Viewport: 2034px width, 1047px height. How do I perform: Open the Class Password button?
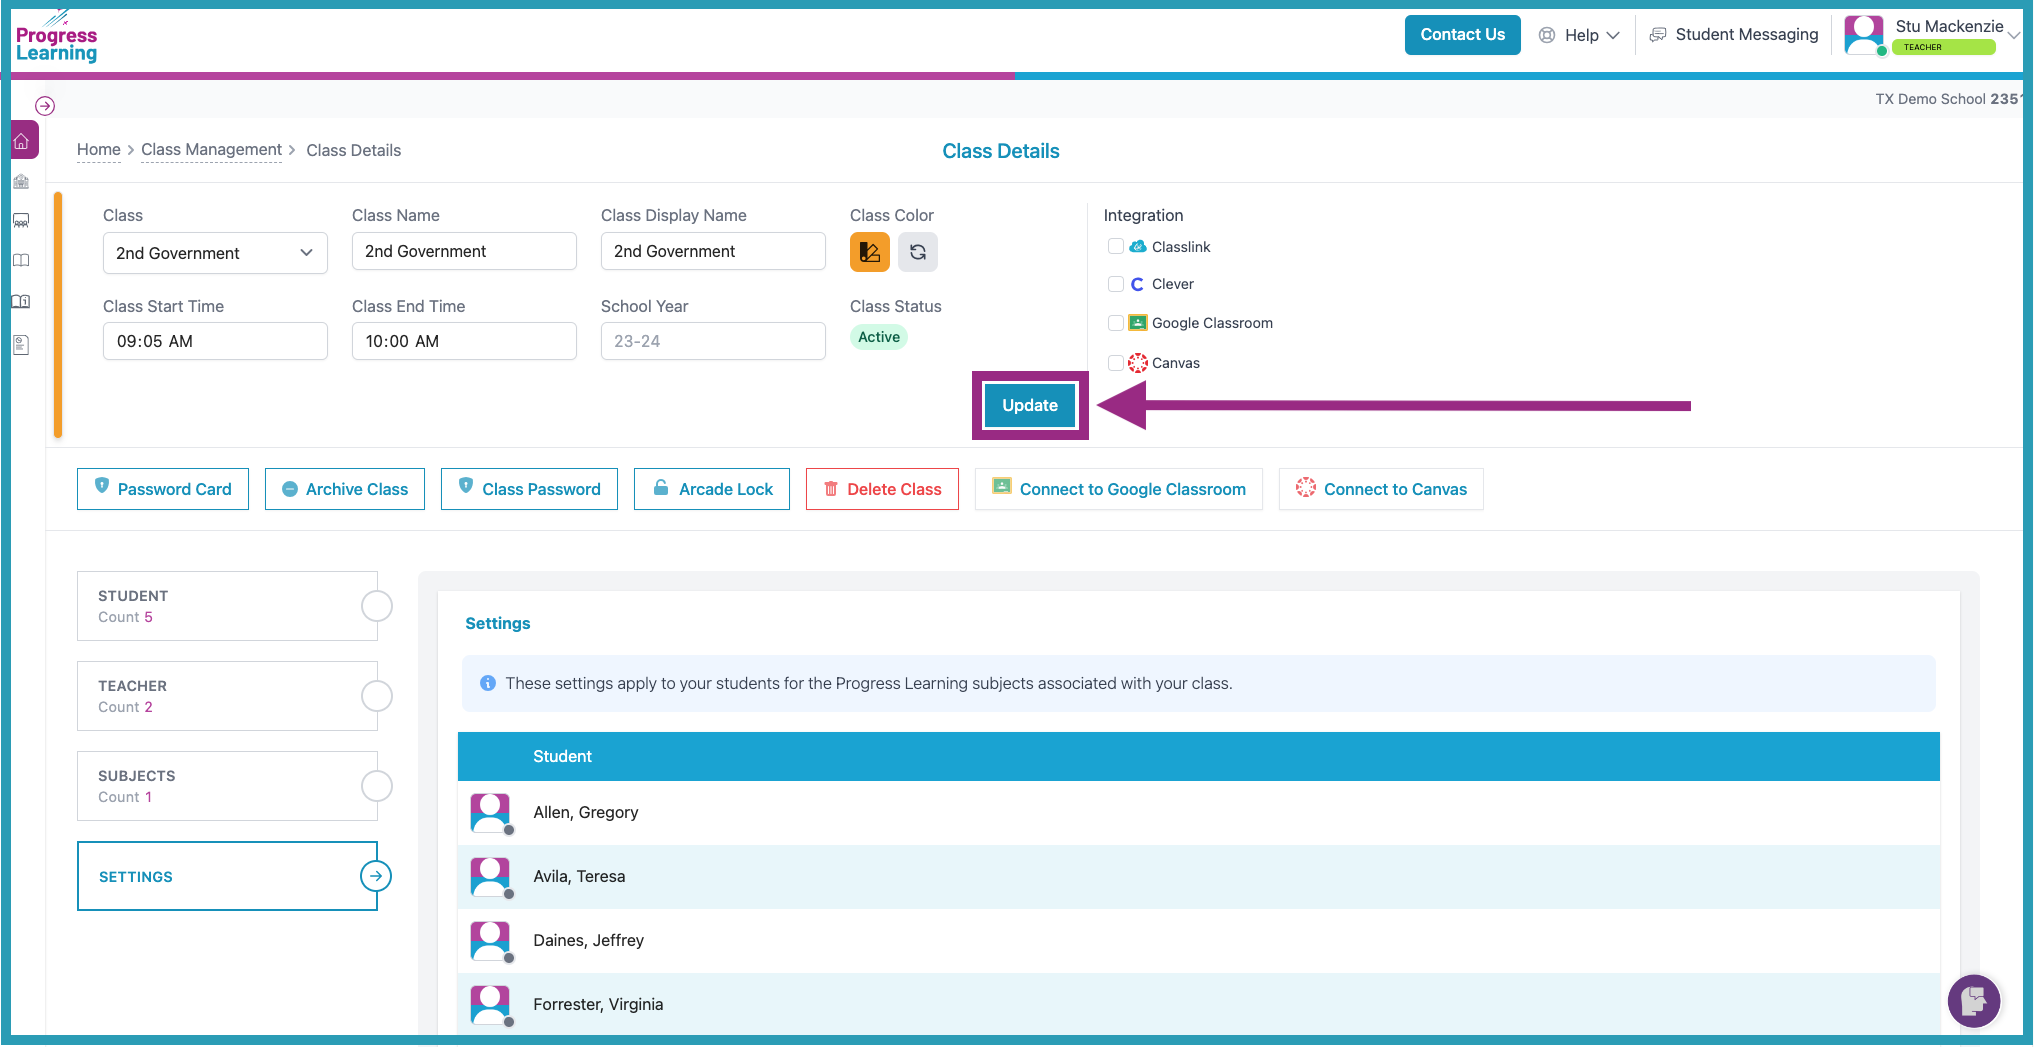[529, 489]
